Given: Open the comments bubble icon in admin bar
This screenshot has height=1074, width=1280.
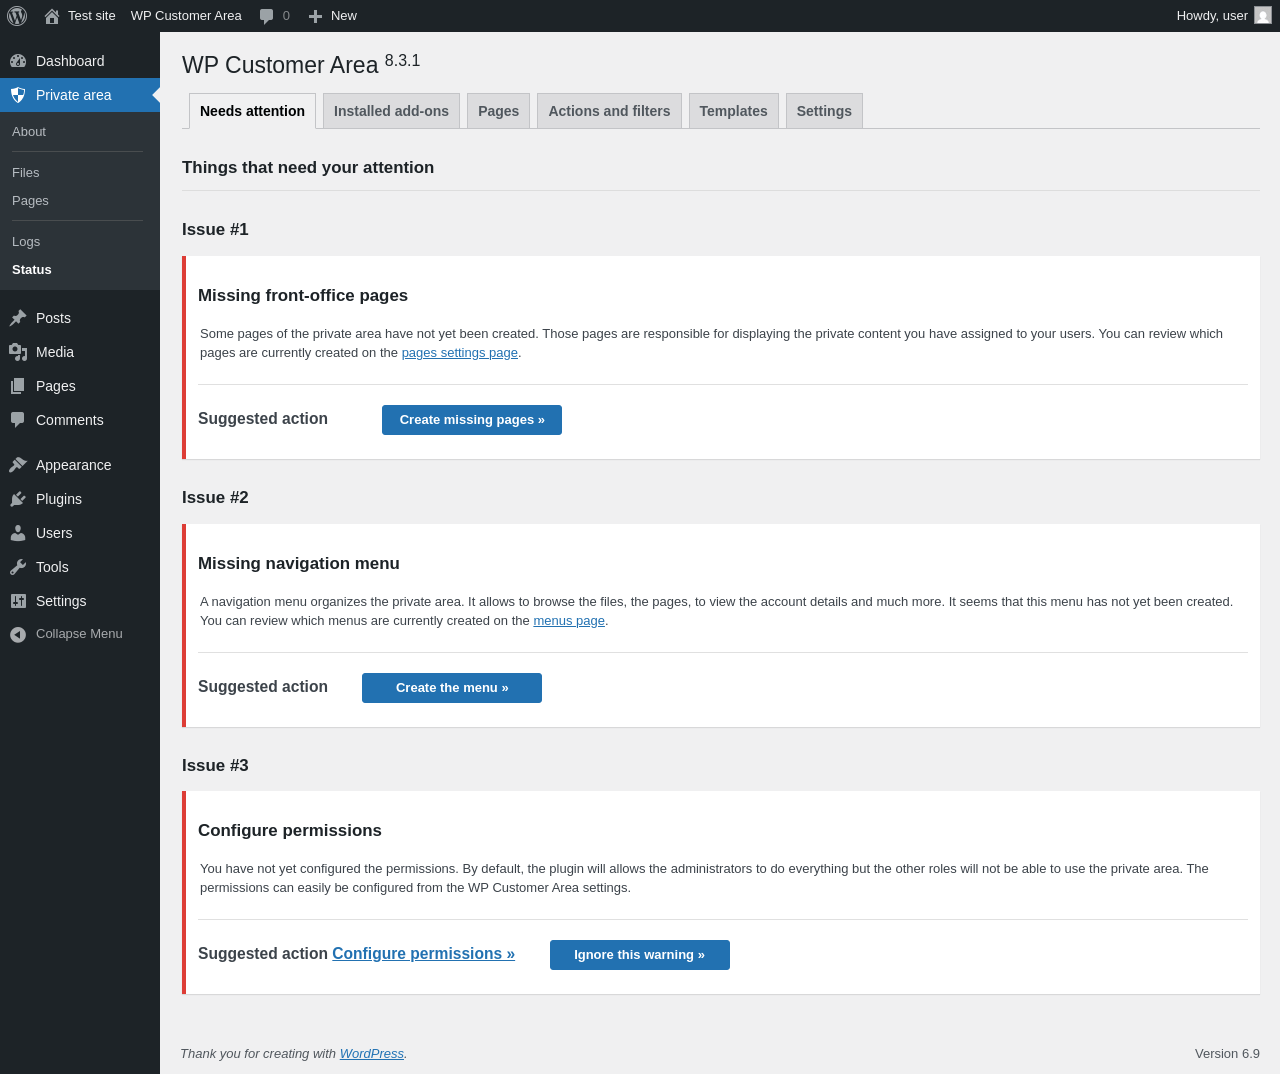Looking at the screenshot, I should (266, 16).
